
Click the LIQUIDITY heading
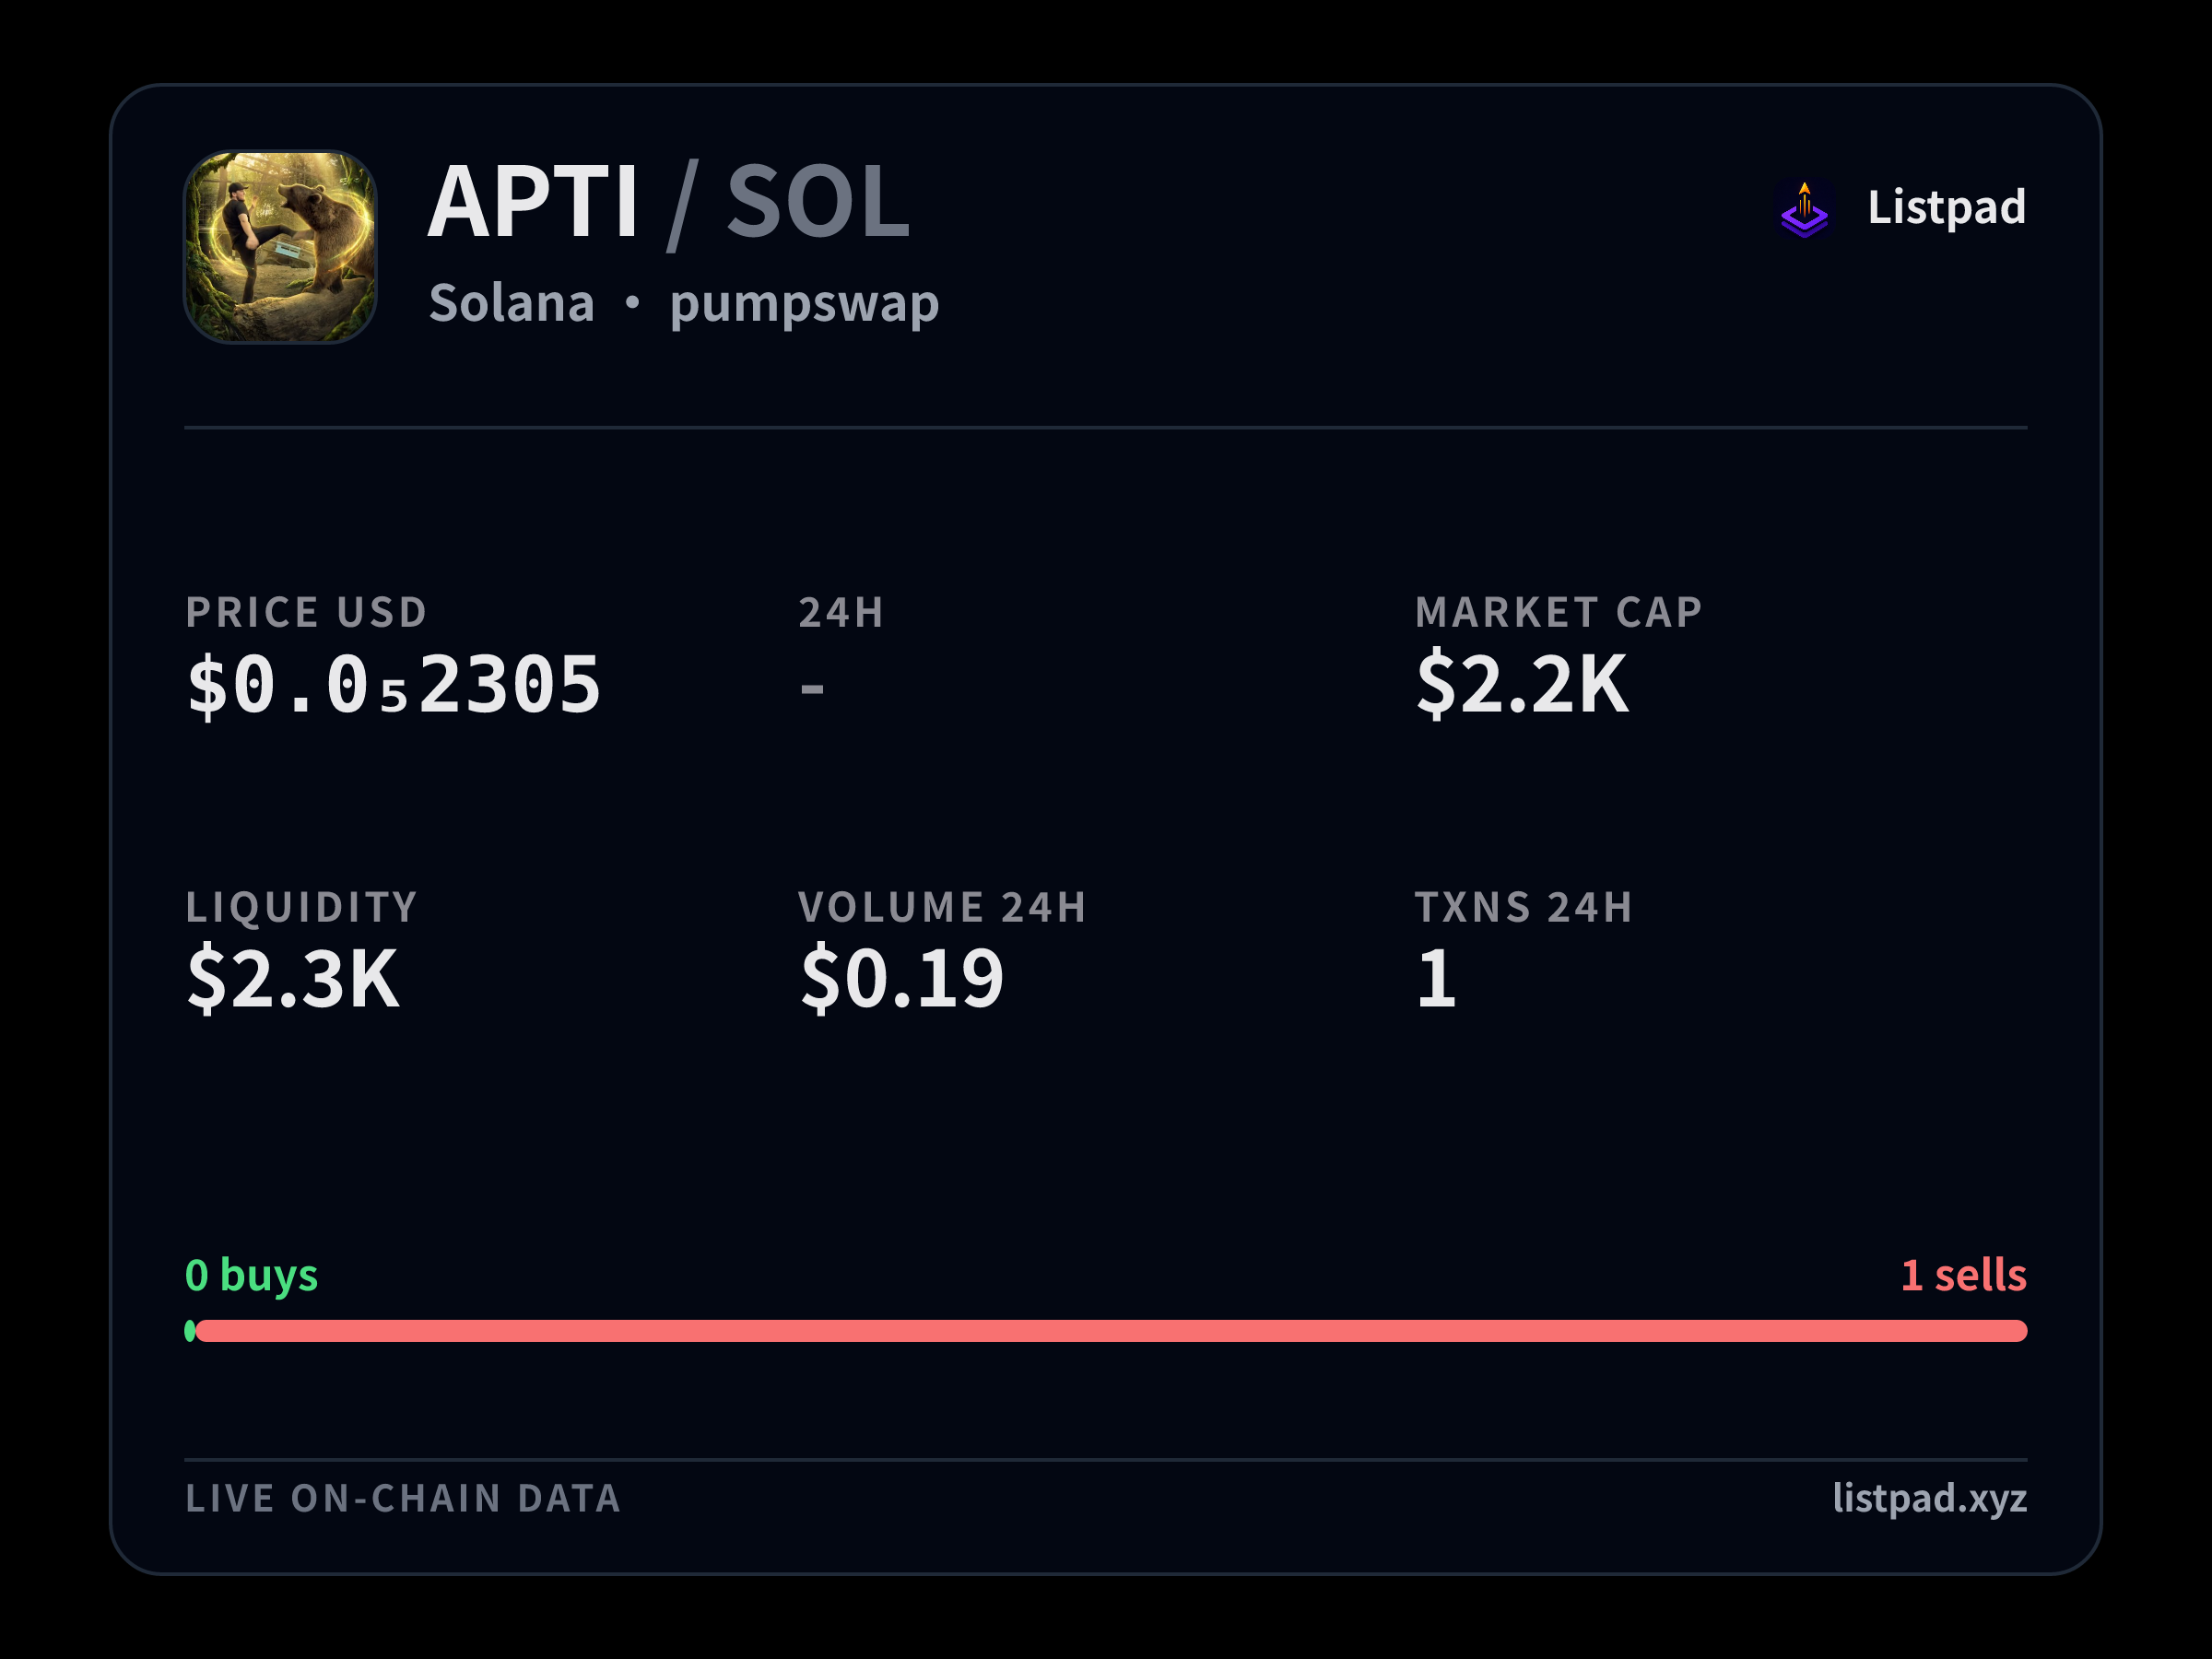(302, 907)
